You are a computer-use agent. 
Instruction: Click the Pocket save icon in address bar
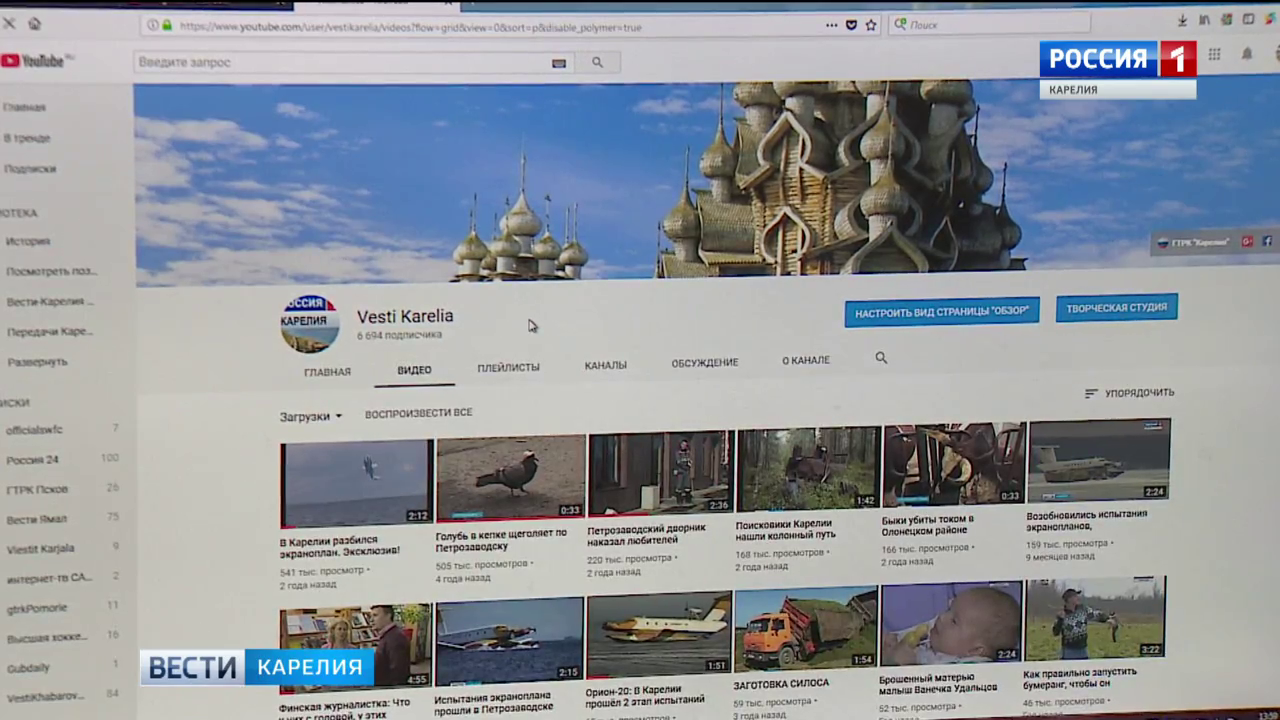852,25
